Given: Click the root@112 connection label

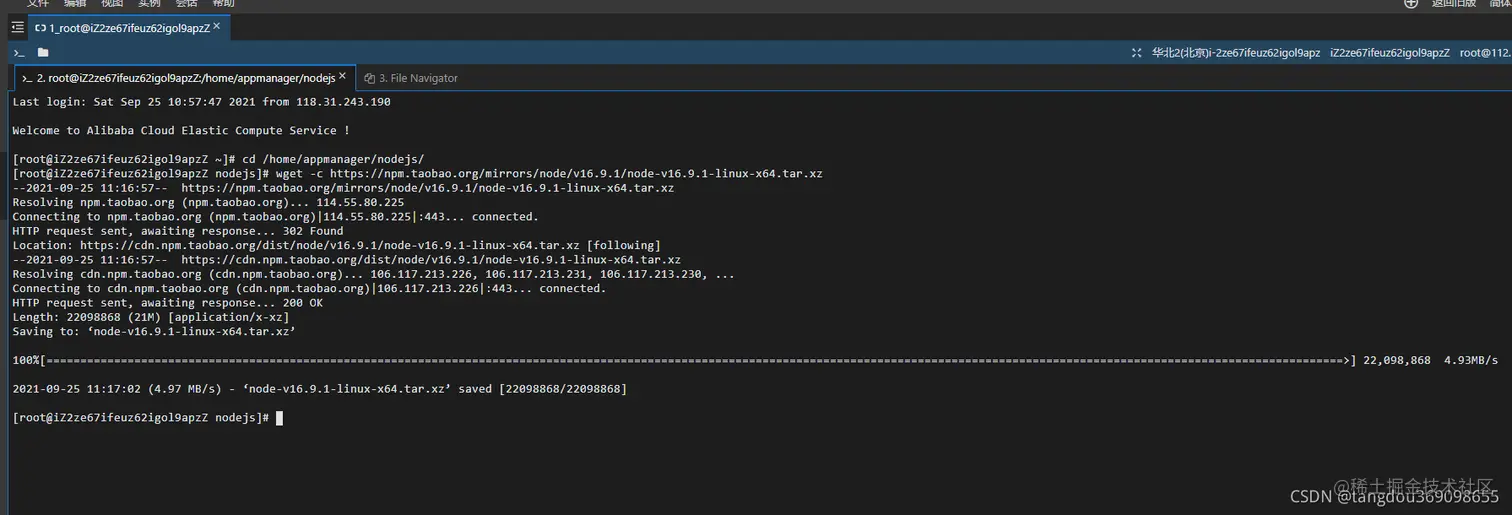Looking at the screenshot, I should [1485, 53].
